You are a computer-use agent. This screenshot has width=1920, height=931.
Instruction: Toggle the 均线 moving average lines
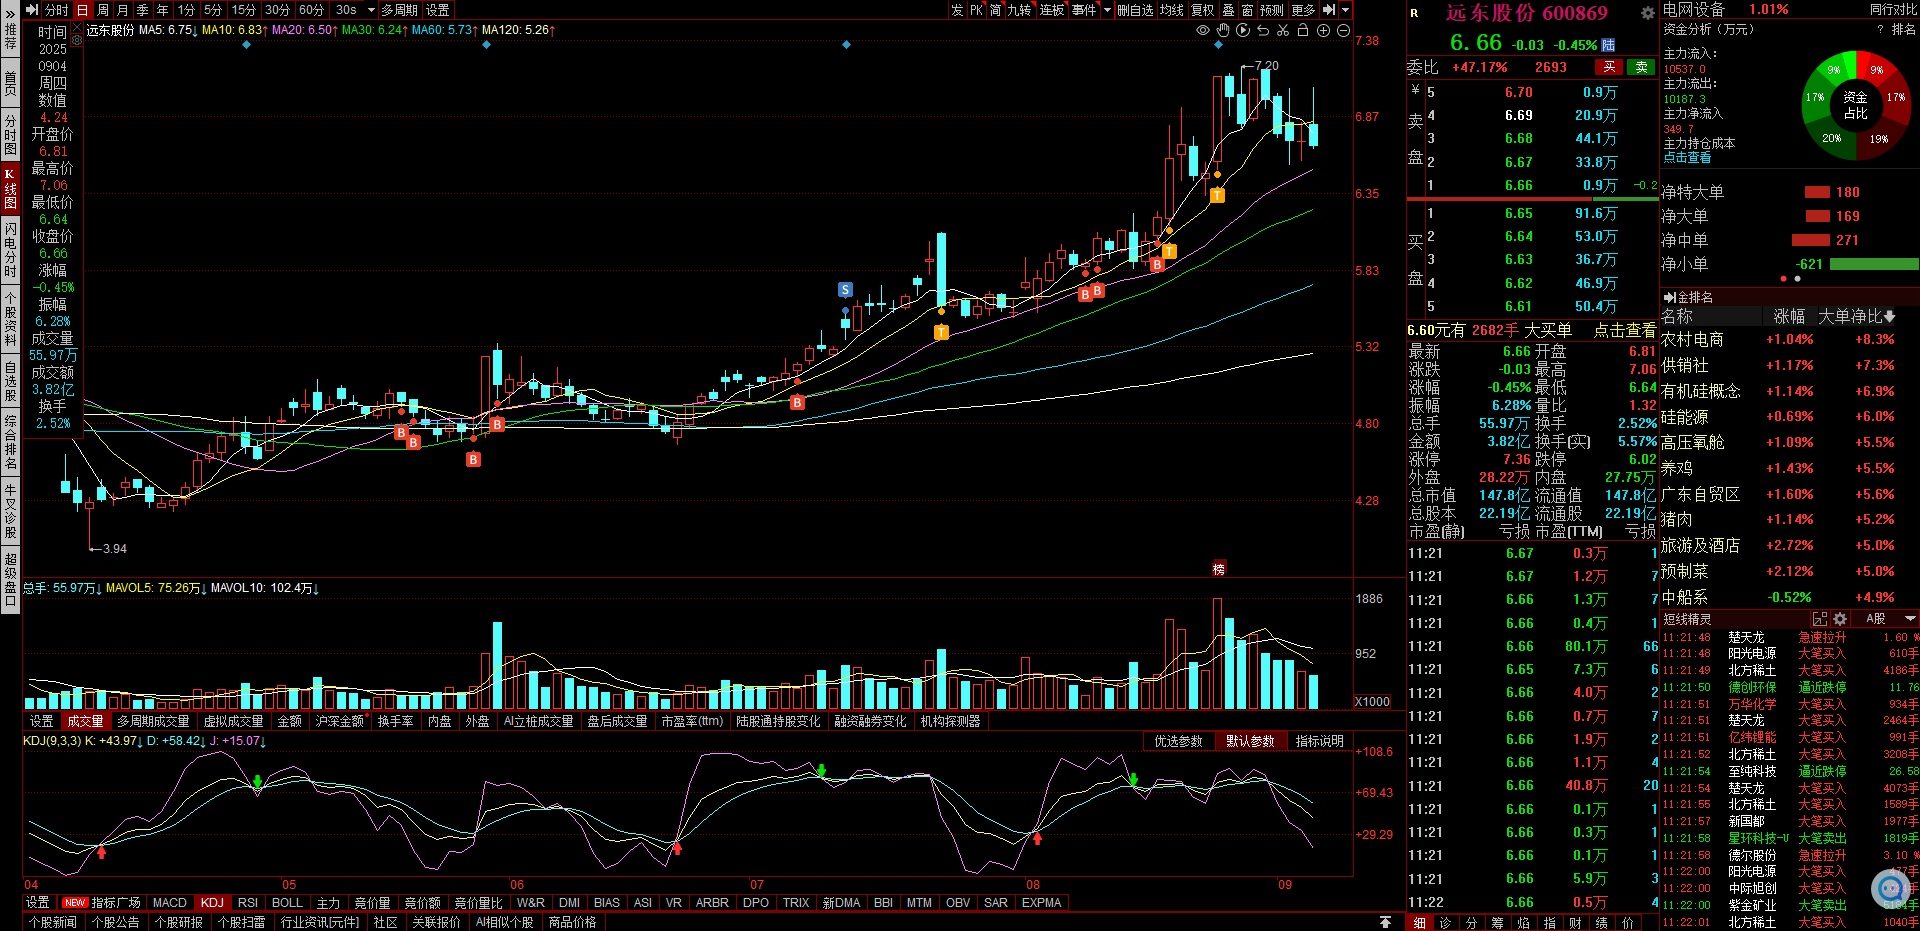tap(1171, 10)
